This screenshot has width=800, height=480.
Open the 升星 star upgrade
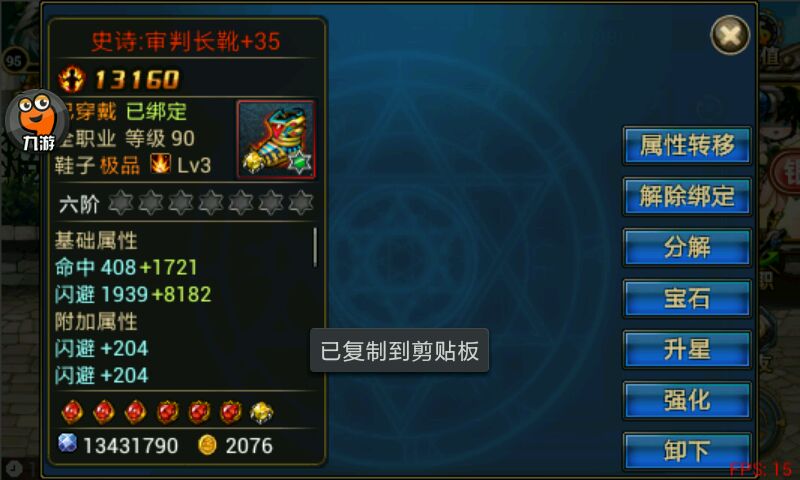[x=687, y=349]
